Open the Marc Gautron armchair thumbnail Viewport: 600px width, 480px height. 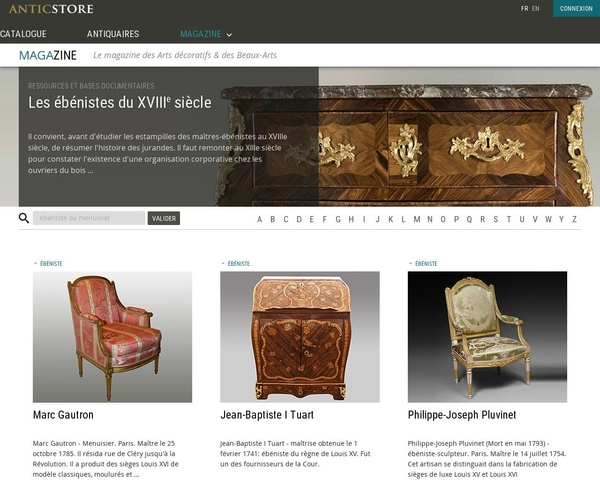tap(112, 337)
